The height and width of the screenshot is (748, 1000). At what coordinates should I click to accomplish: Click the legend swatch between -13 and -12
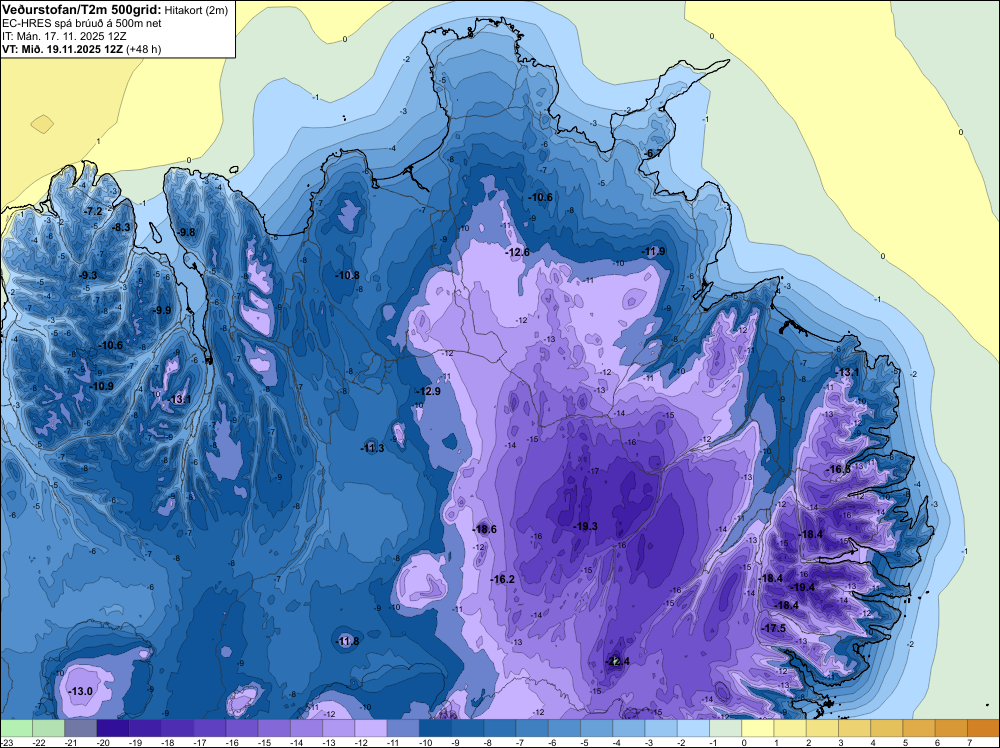[x=339, y=728]
